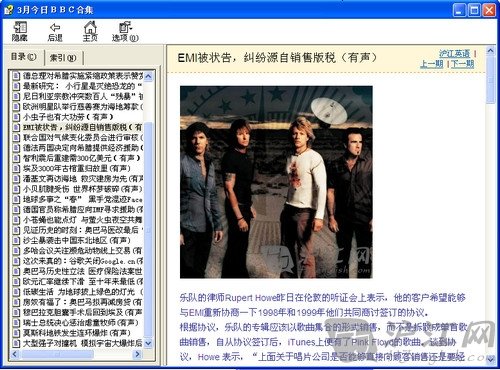Viewport: 500px width, 370px height.
Task: Click page icon beside 尼日利亚宗教冲突 entry
Action: [16, 96]
